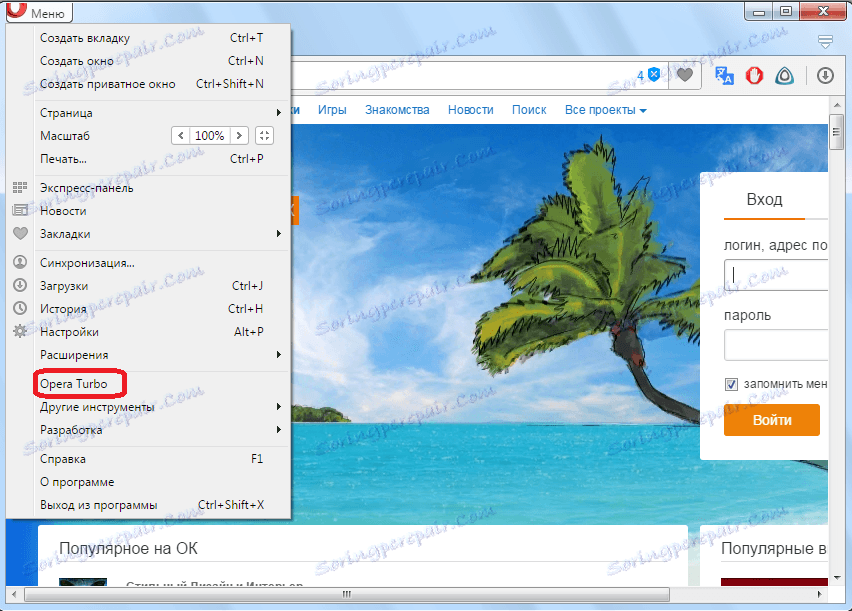Image resolution: width=852 pixels, height=611 pixels.
Task: Uncheck the запомнить меня checkbox
Action: [x=731, y=384]
